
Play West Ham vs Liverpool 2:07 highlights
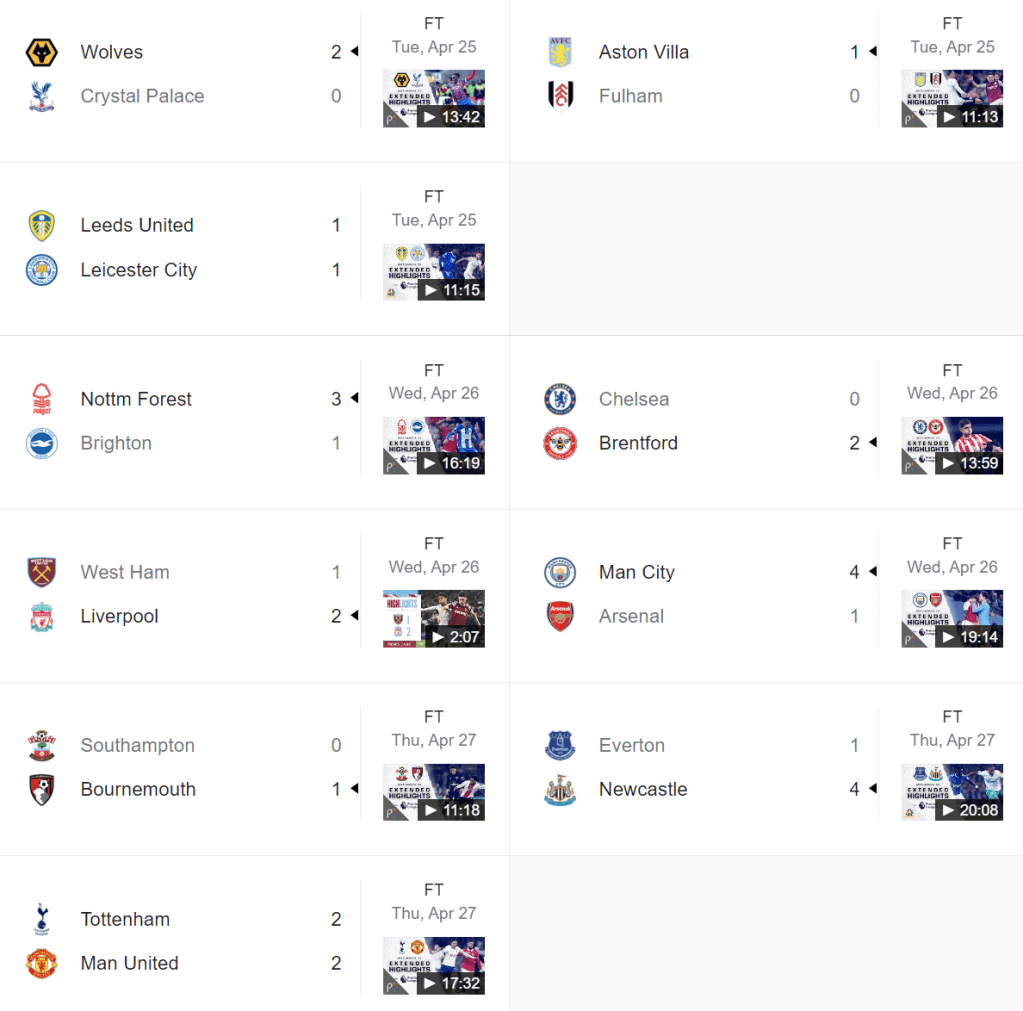tap(434, 619)
